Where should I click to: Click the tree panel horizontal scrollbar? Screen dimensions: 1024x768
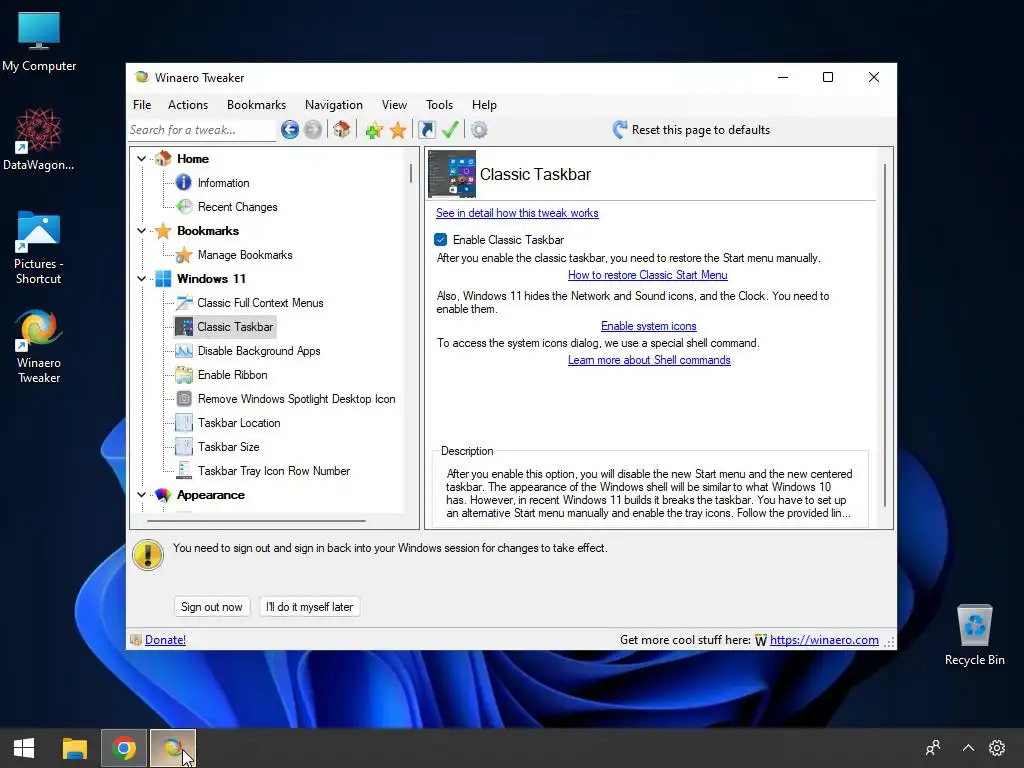pos(256,521)
